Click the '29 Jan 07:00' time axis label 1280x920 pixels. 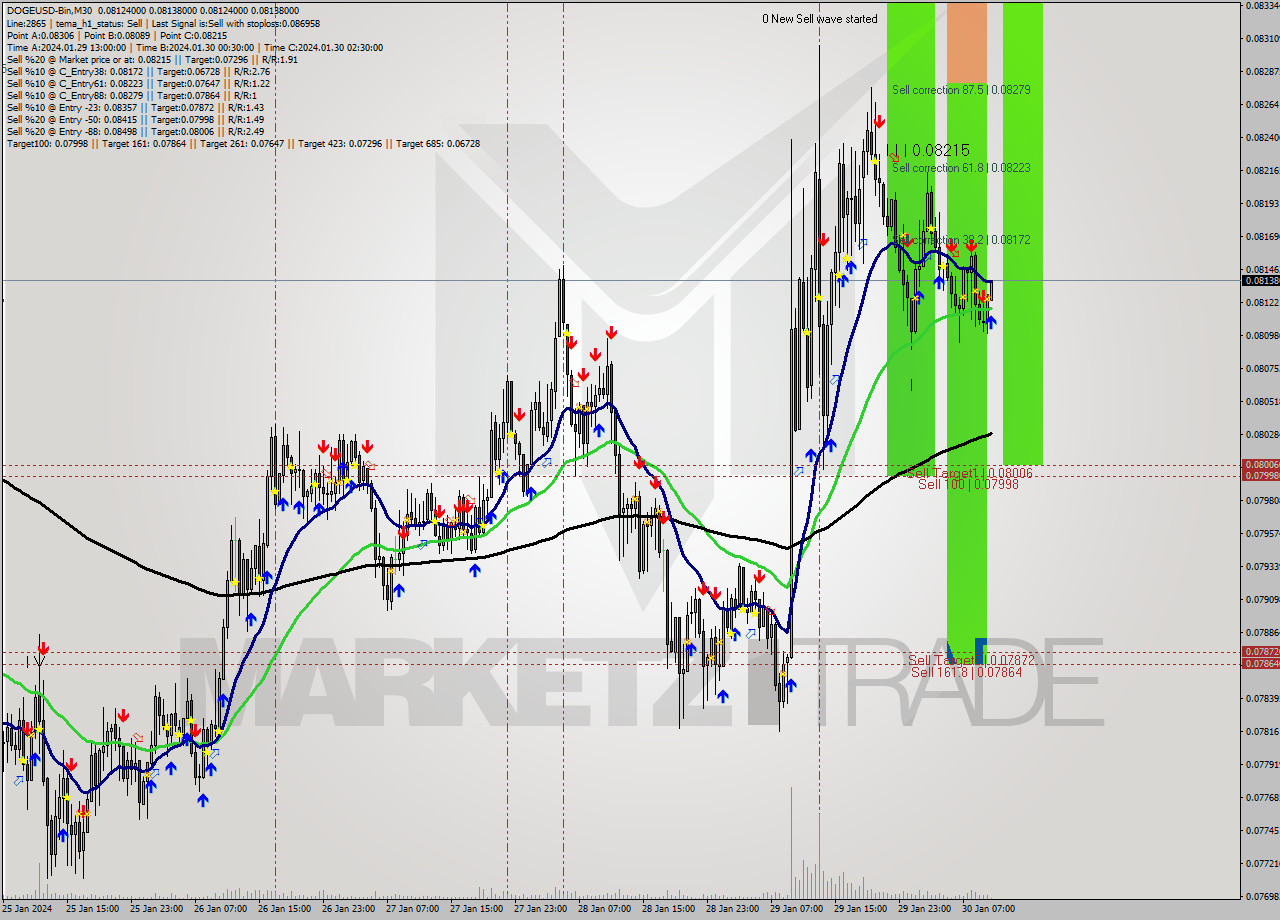point(797,909)
